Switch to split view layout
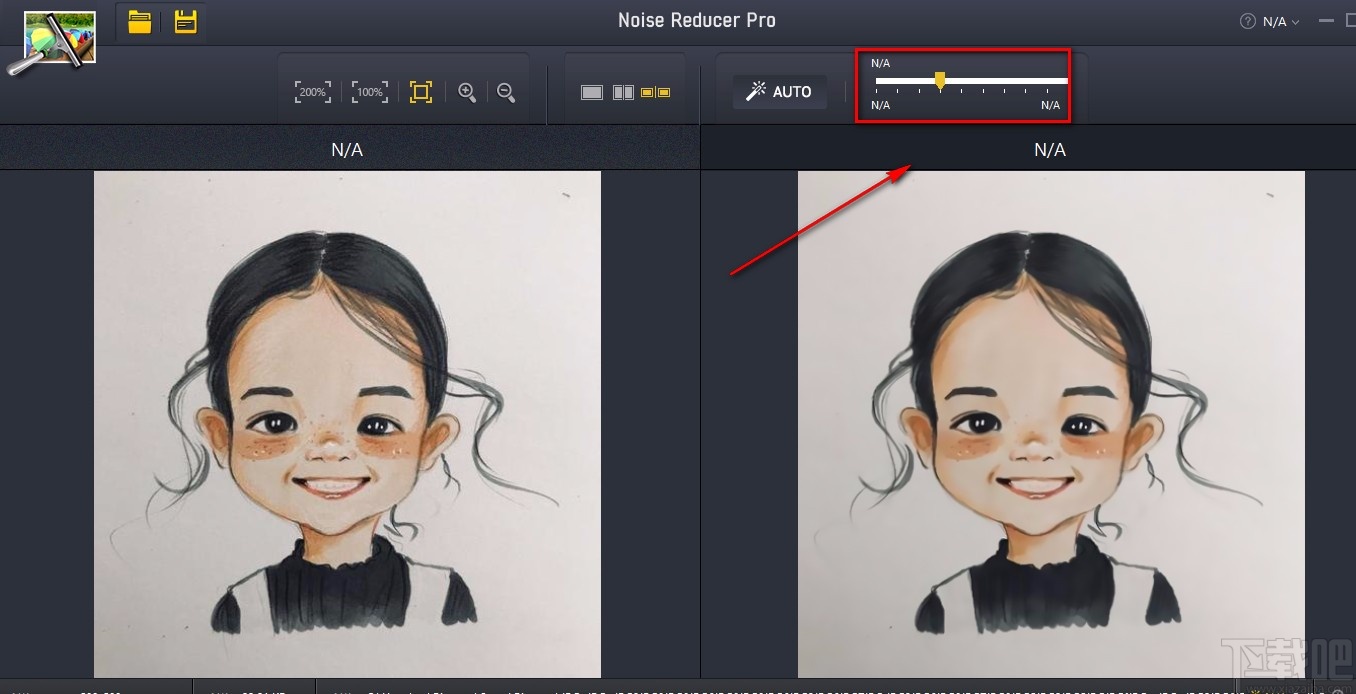Screen dimensions: 1356x694 click(x=623, y=92)
